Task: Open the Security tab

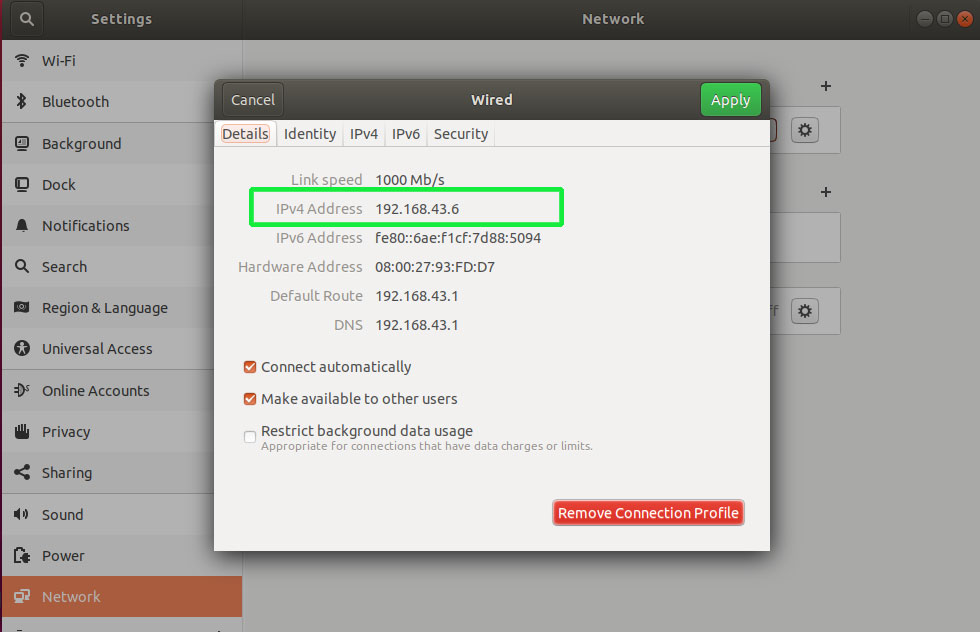Action: pyautogui.click(x=461, y=134)
